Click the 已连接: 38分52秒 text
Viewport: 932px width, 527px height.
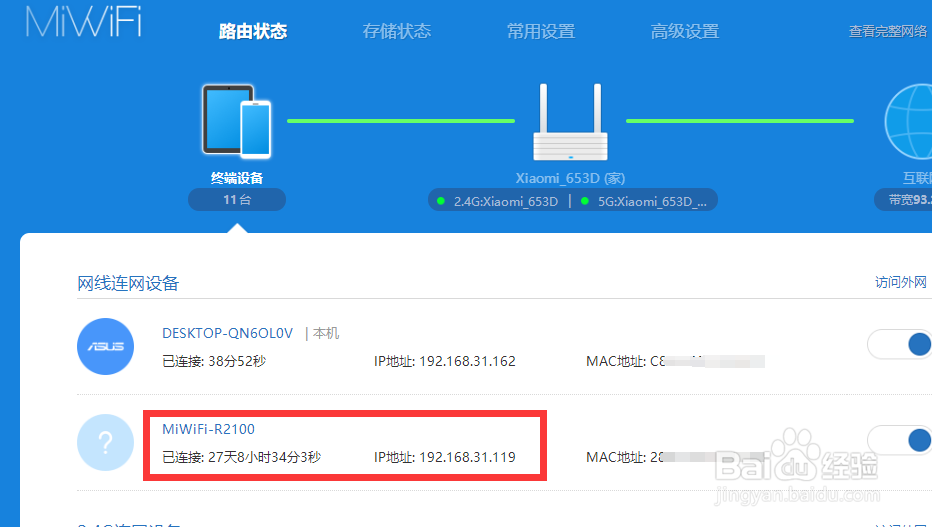point(214,361)
